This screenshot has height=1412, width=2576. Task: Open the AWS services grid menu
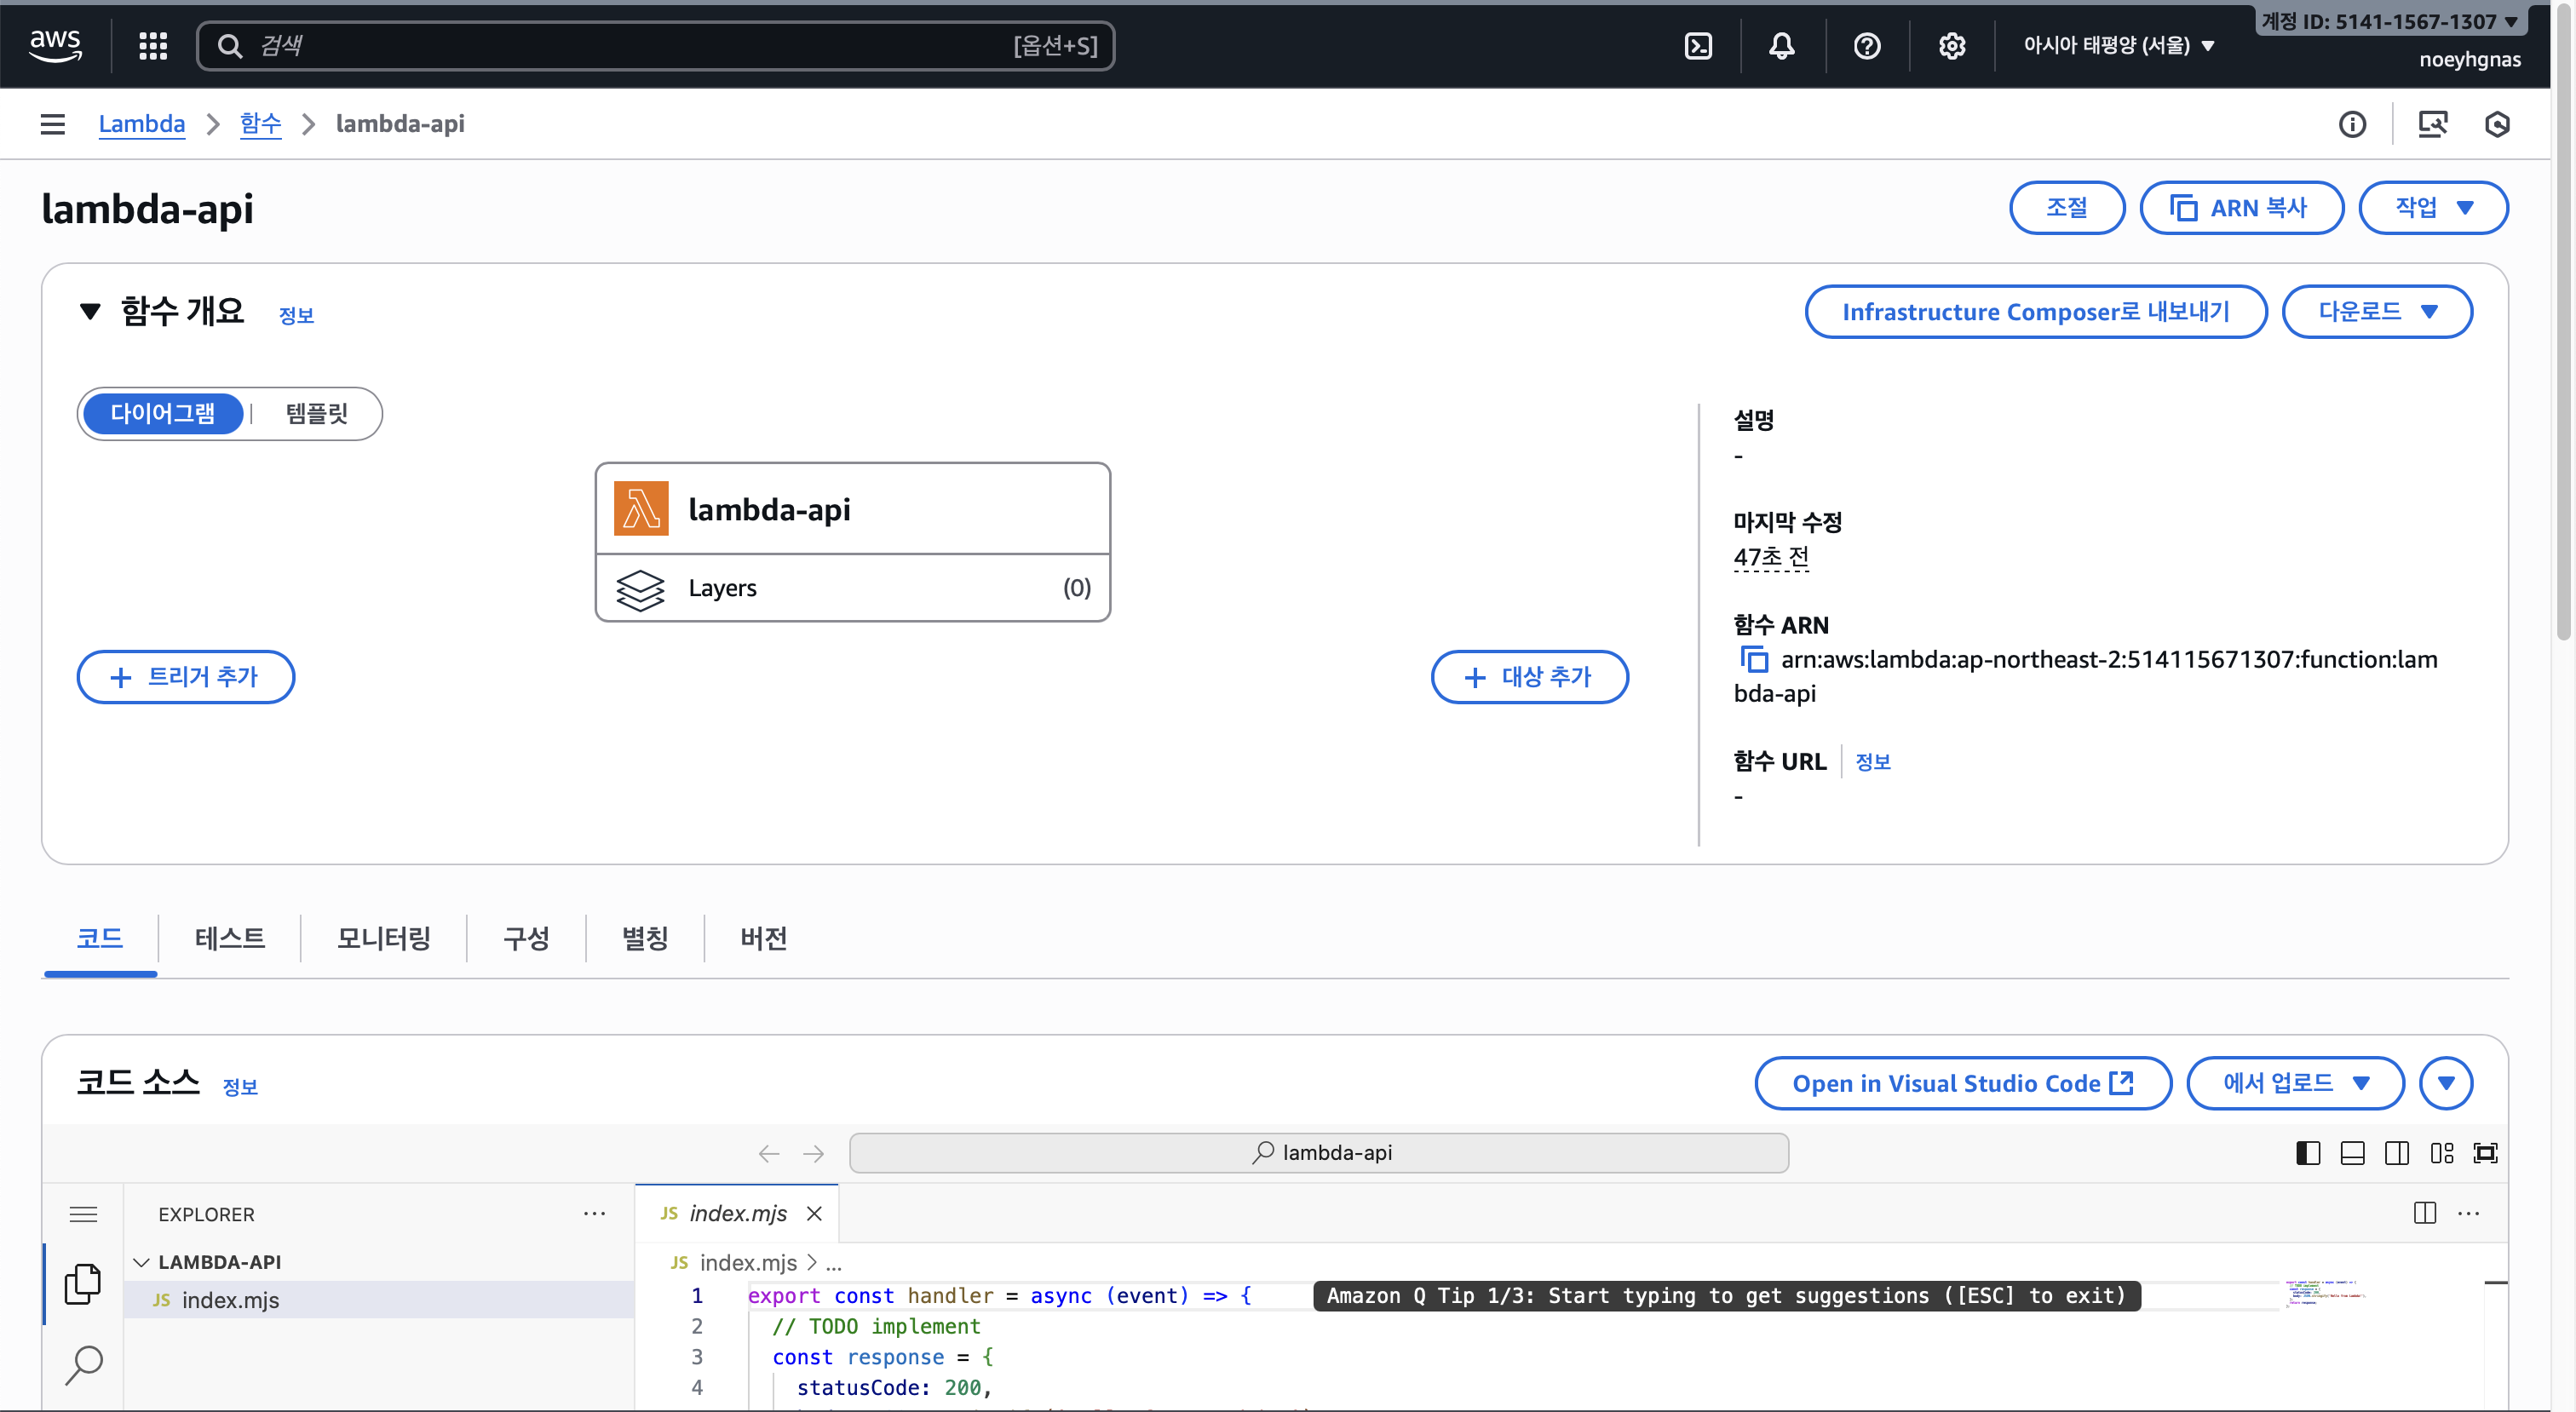tap(153, 46)
